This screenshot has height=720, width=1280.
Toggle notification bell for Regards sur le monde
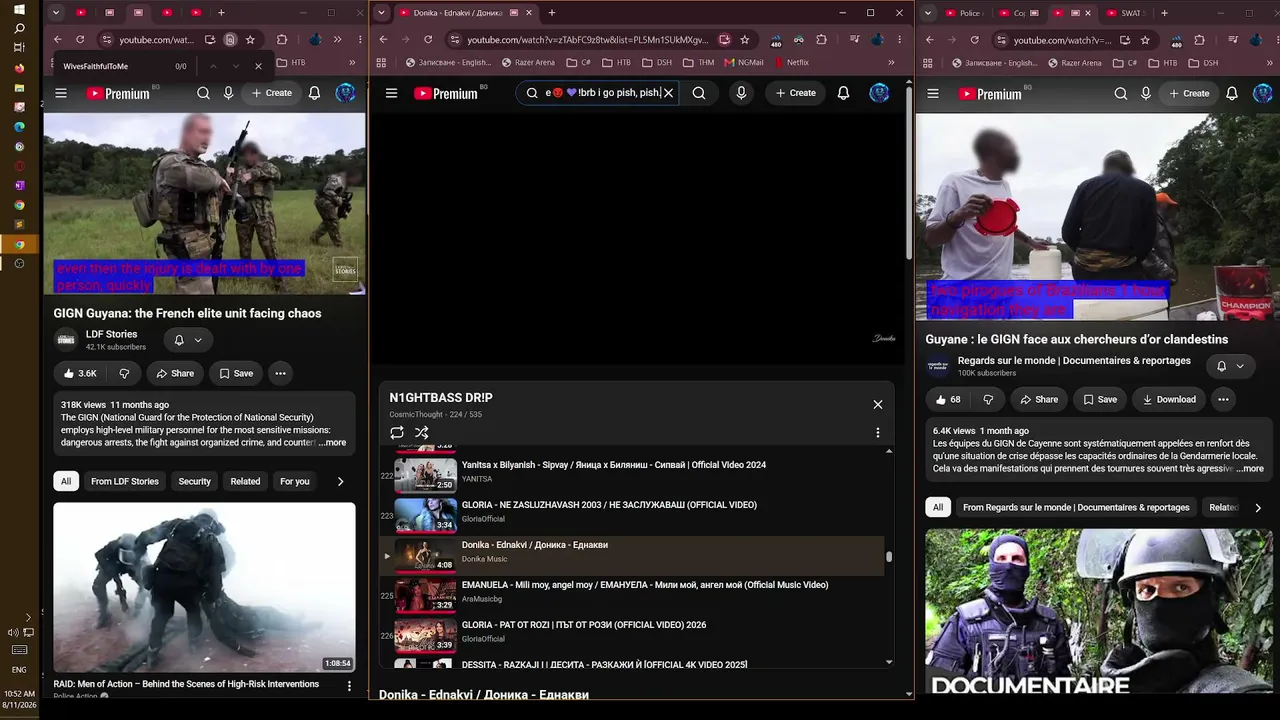(x=1229, y=366)
